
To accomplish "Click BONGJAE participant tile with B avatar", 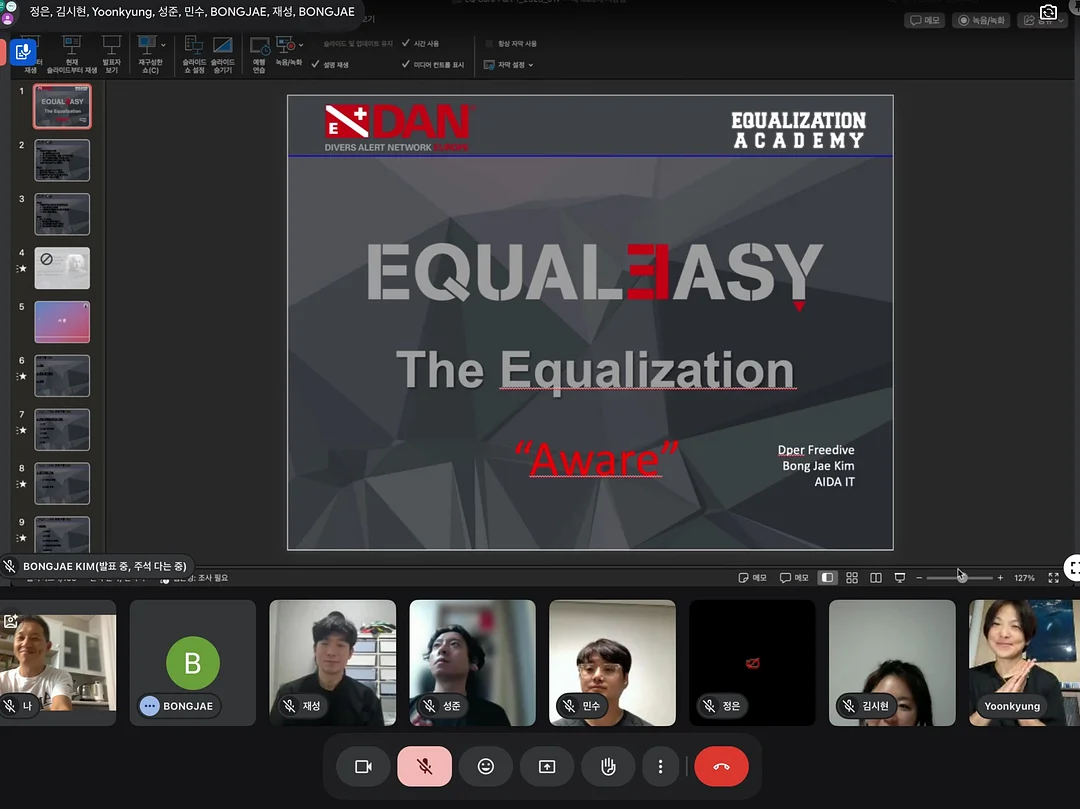I will pos(193,662).
